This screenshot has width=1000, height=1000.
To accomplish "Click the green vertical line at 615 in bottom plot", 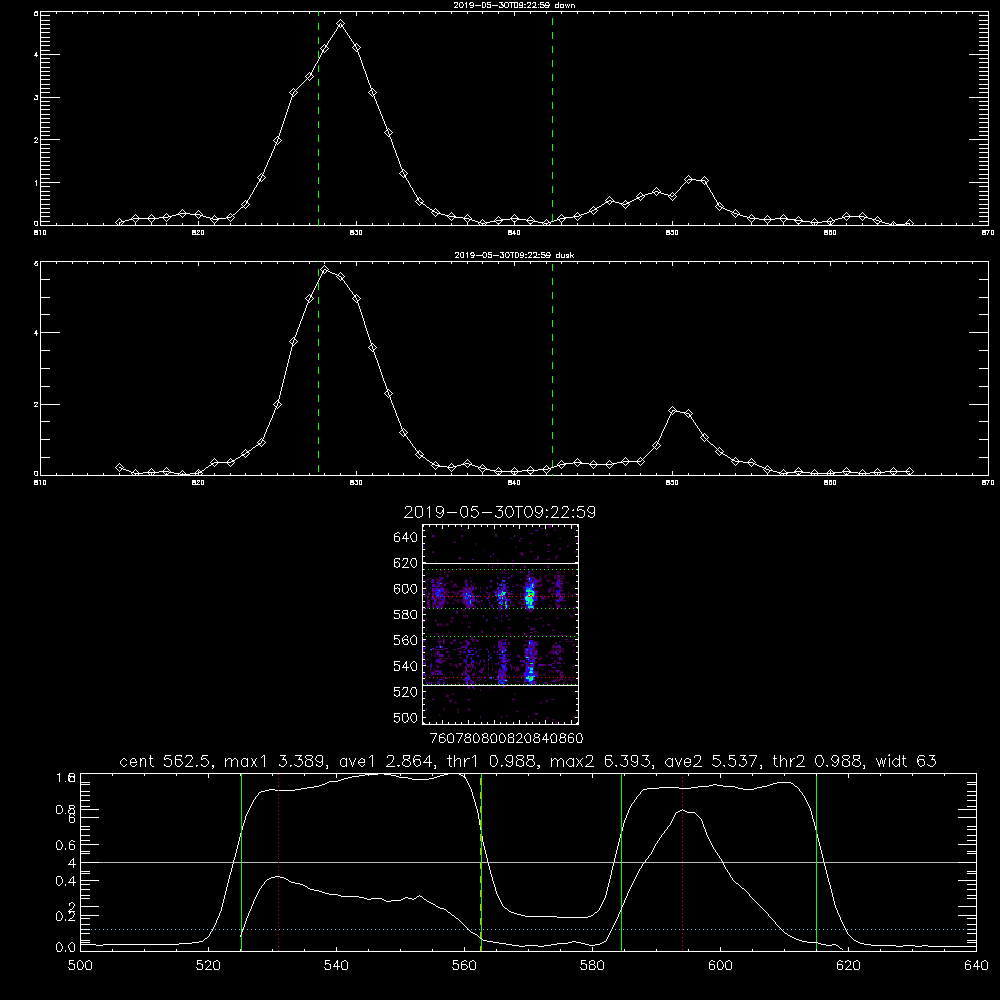I will click(816, 862).
